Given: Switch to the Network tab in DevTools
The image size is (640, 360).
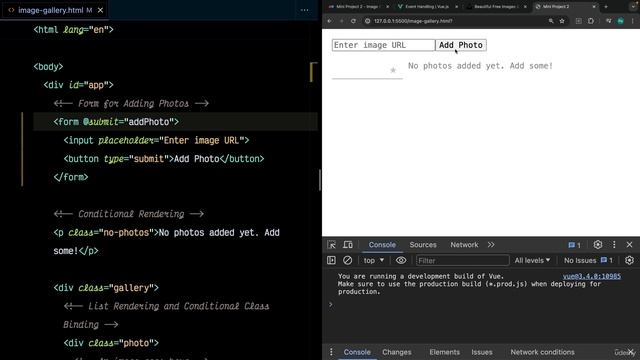Looking at the screenshot, I should point(464,244).
